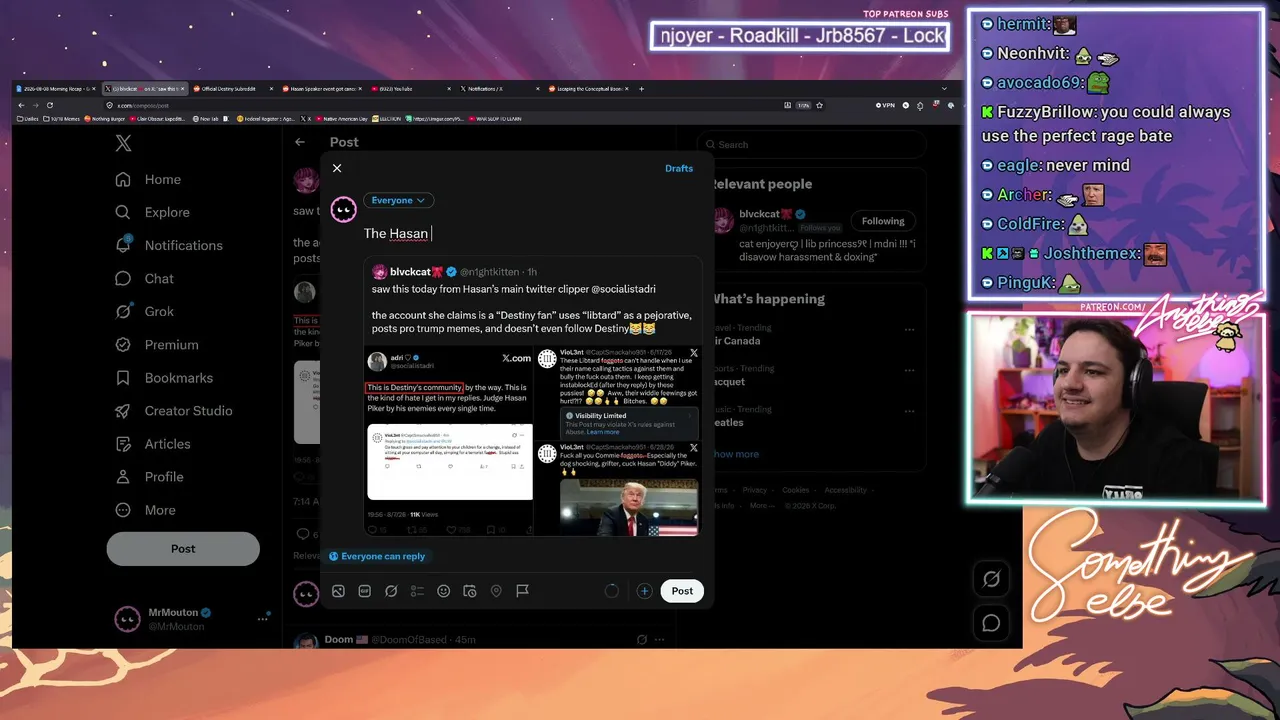Open the VPN toolbar button
This screenshot has height=720, width=1280.
[885, 105]
